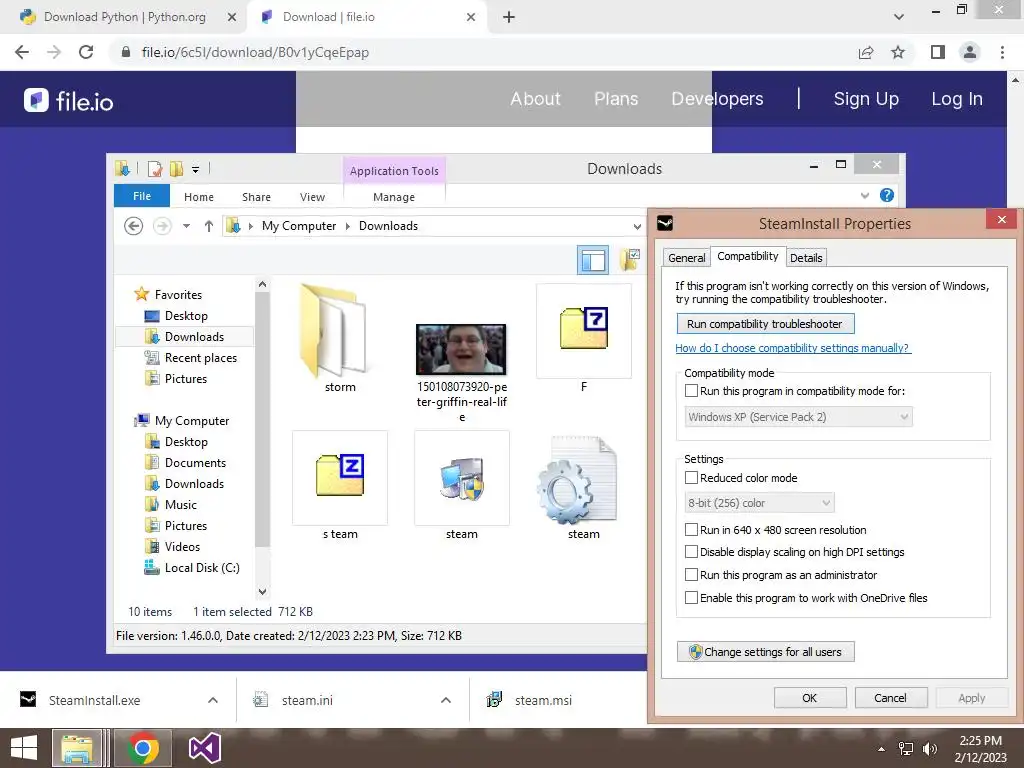Click the navigation pane scrollbar up arrow
The height and width of the screenshot is (768, 1024).
263,284
